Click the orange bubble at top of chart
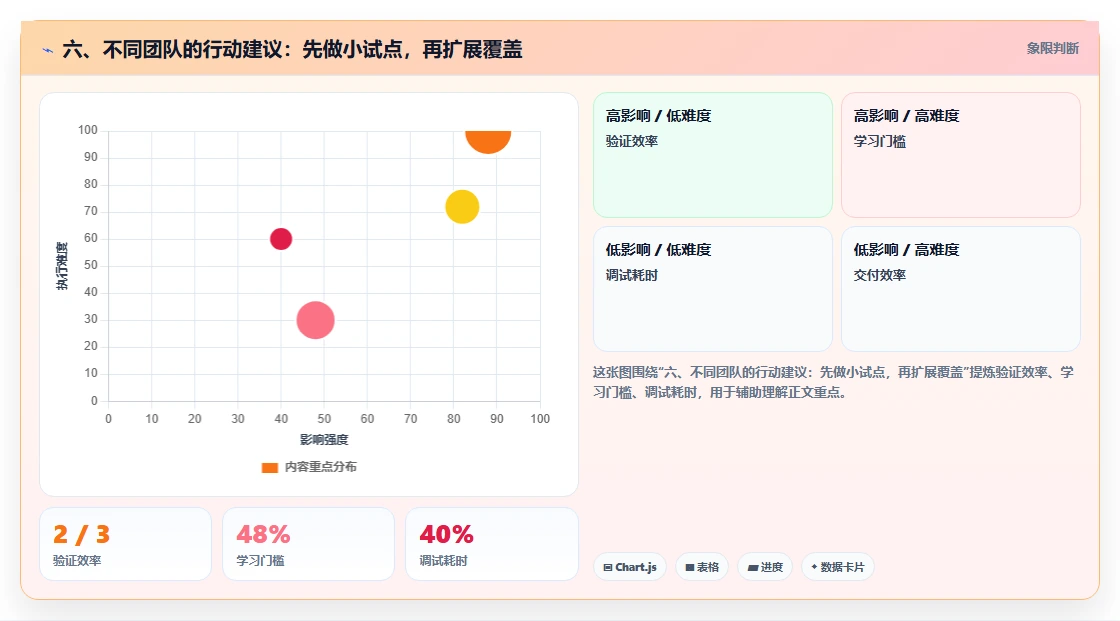The width and height of the screenshot is (1120, 621). point(488,141)
